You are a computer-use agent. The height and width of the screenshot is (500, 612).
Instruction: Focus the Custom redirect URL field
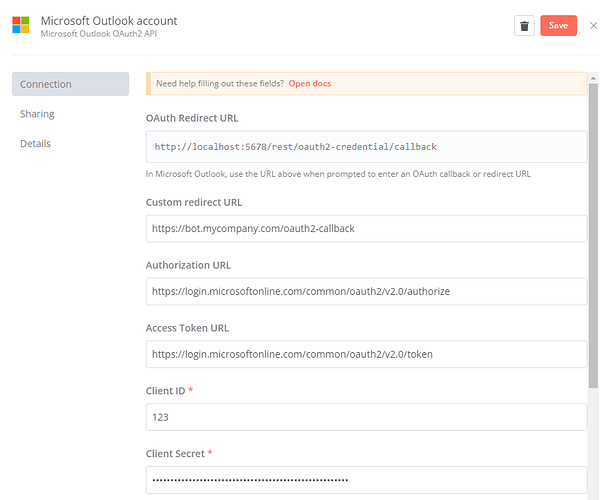(x=366, y=228)
